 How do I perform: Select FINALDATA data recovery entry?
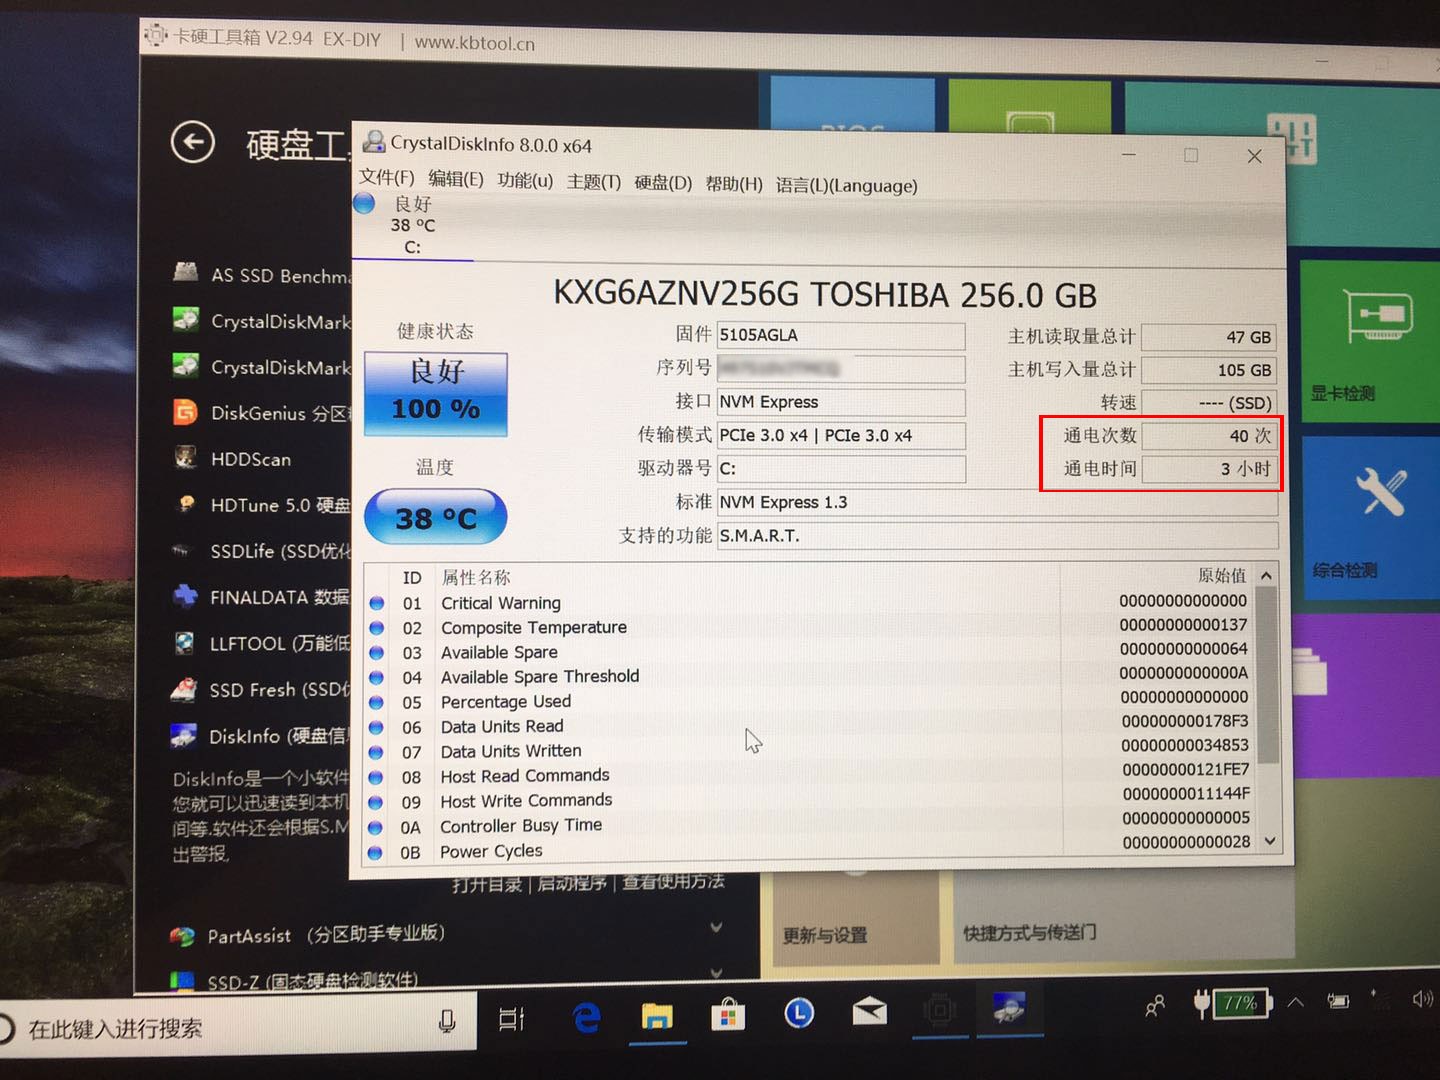point(262,597)
